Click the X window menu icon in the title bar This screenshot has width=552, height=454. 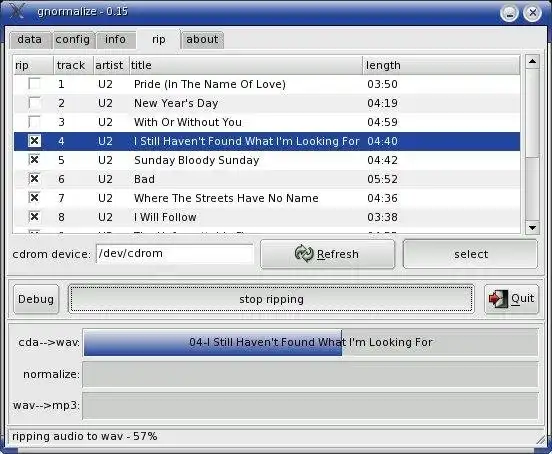point(17,11)
